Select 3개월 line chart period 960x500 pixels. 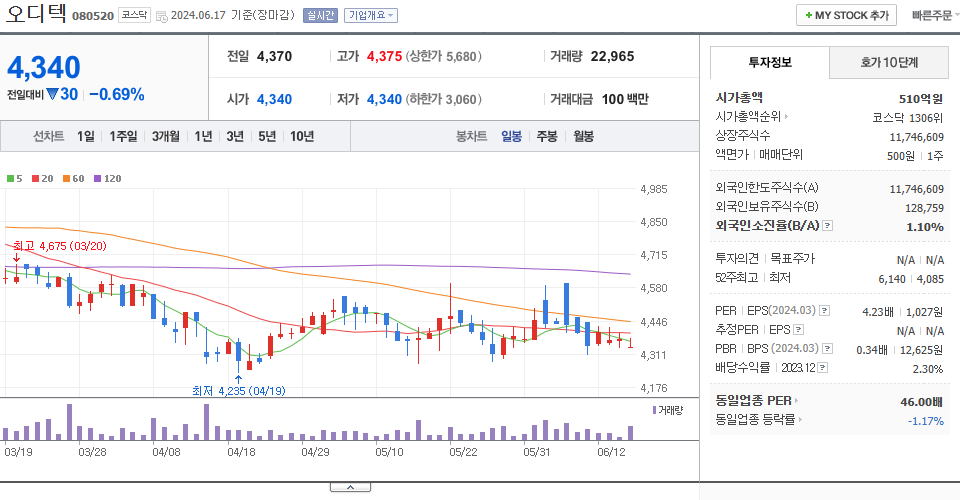[x=165, y=136]
